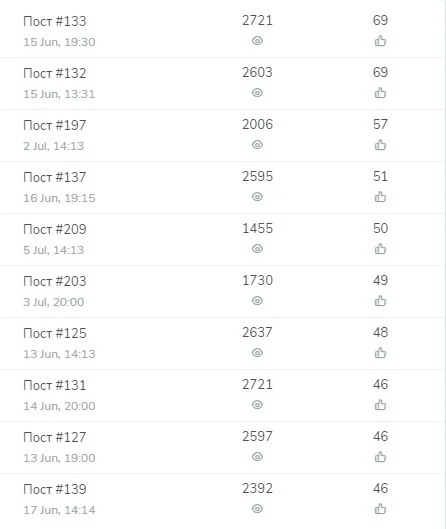This screenshot has width=446, height=529.
Task: Click the thumbs-up icon for Пост #131
Action: (380, 405)
